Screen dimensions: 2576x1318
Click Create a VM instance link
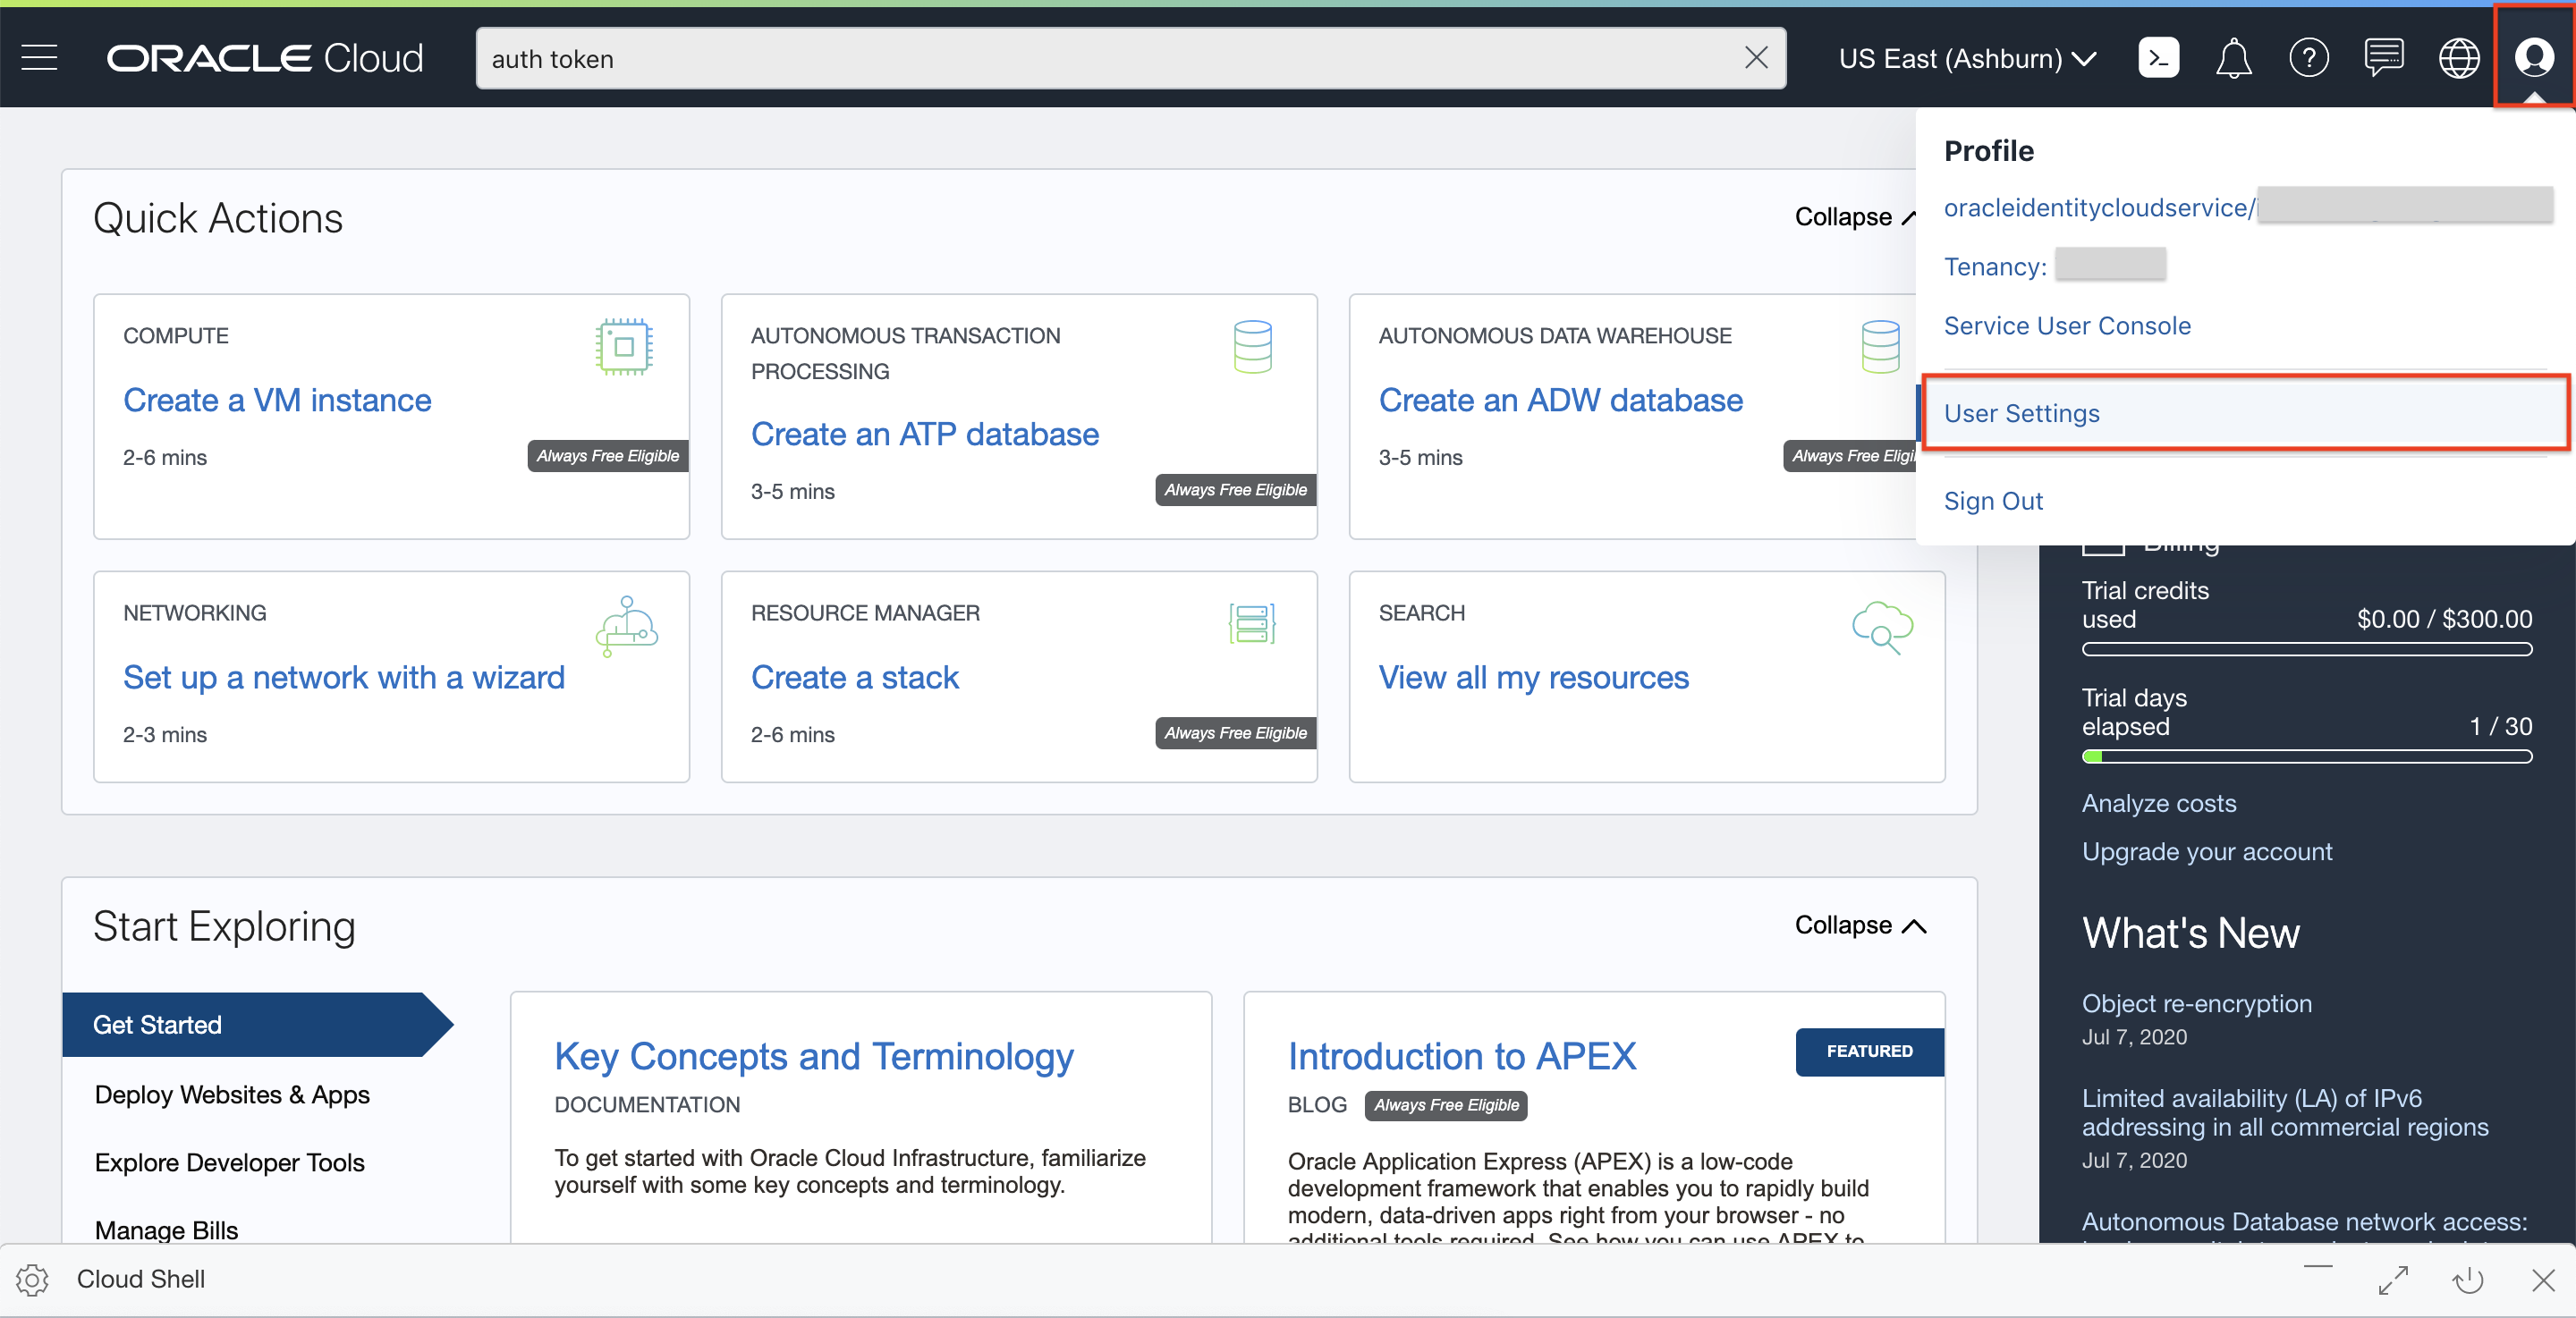(x=277, y=400)
